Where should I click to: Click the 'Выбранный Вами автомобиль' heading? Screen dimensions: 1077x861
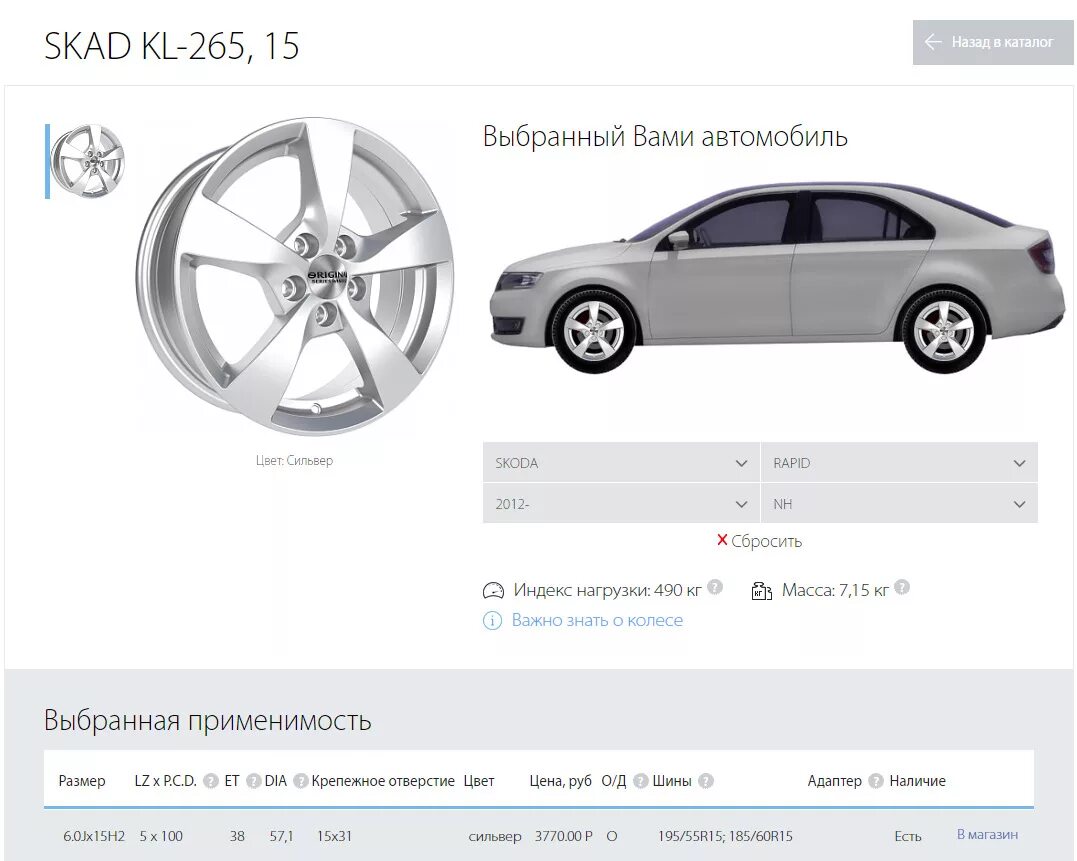click(665, 137)
